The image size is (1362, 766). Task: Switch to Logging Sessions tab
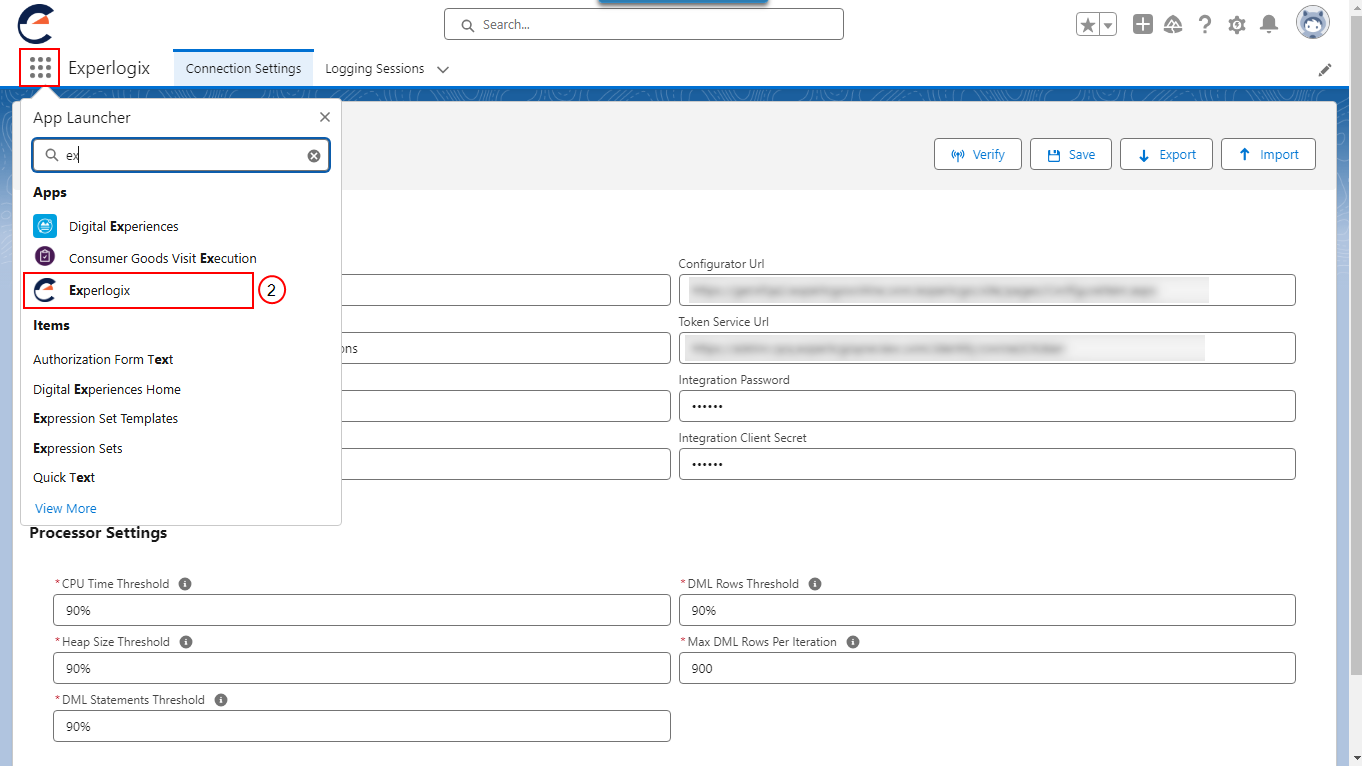pyautogui.click(x=375, y=69)
